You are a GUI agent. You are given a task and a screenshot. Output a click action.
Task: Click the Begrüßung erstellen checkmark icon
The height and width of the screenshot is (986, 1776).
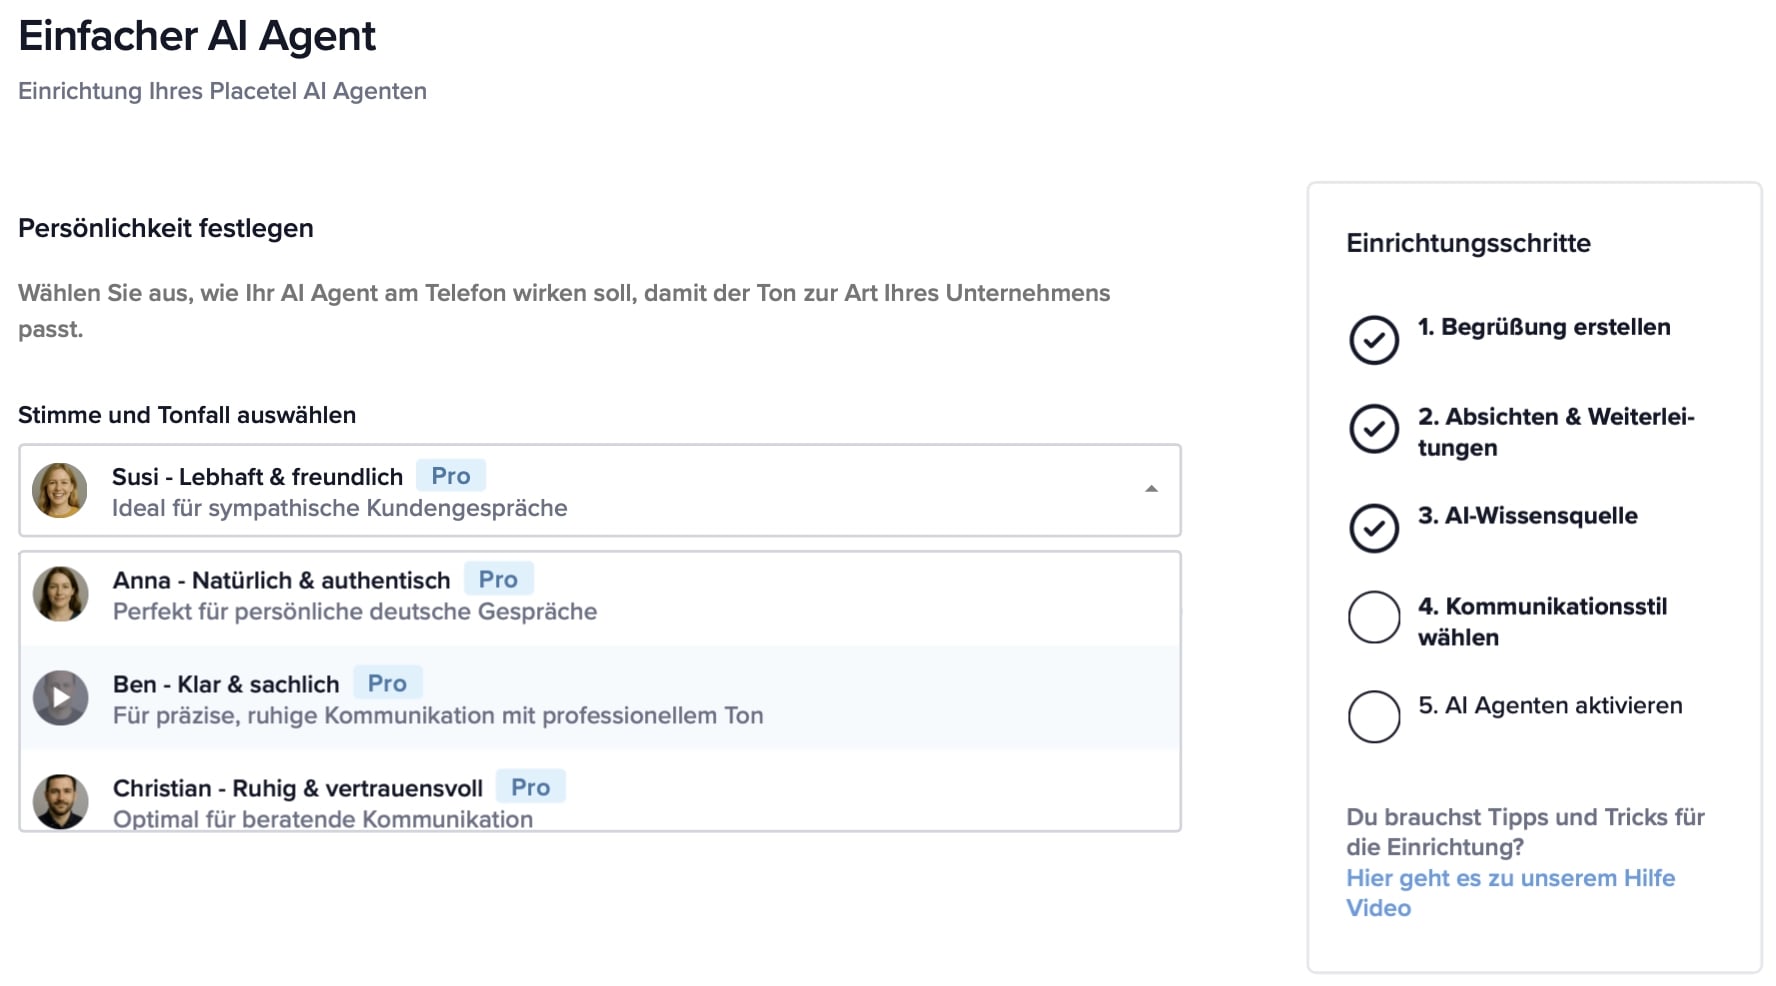point(1374,340)
